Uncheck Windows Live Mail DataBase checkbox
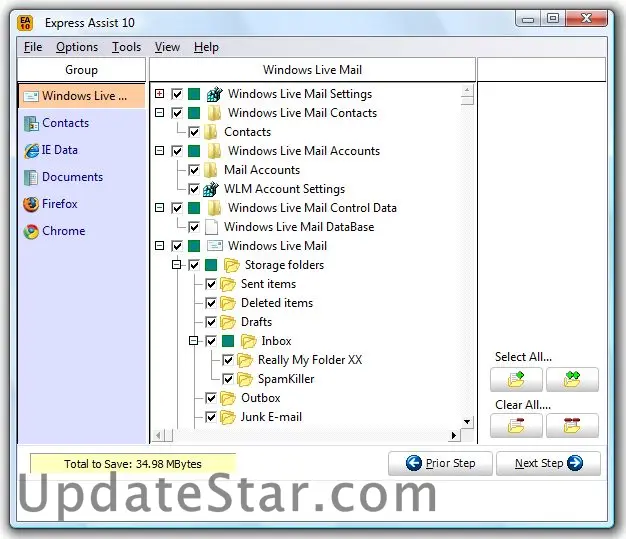The width and height of the screenshot is (626, 539). click(x=194, y=227)
